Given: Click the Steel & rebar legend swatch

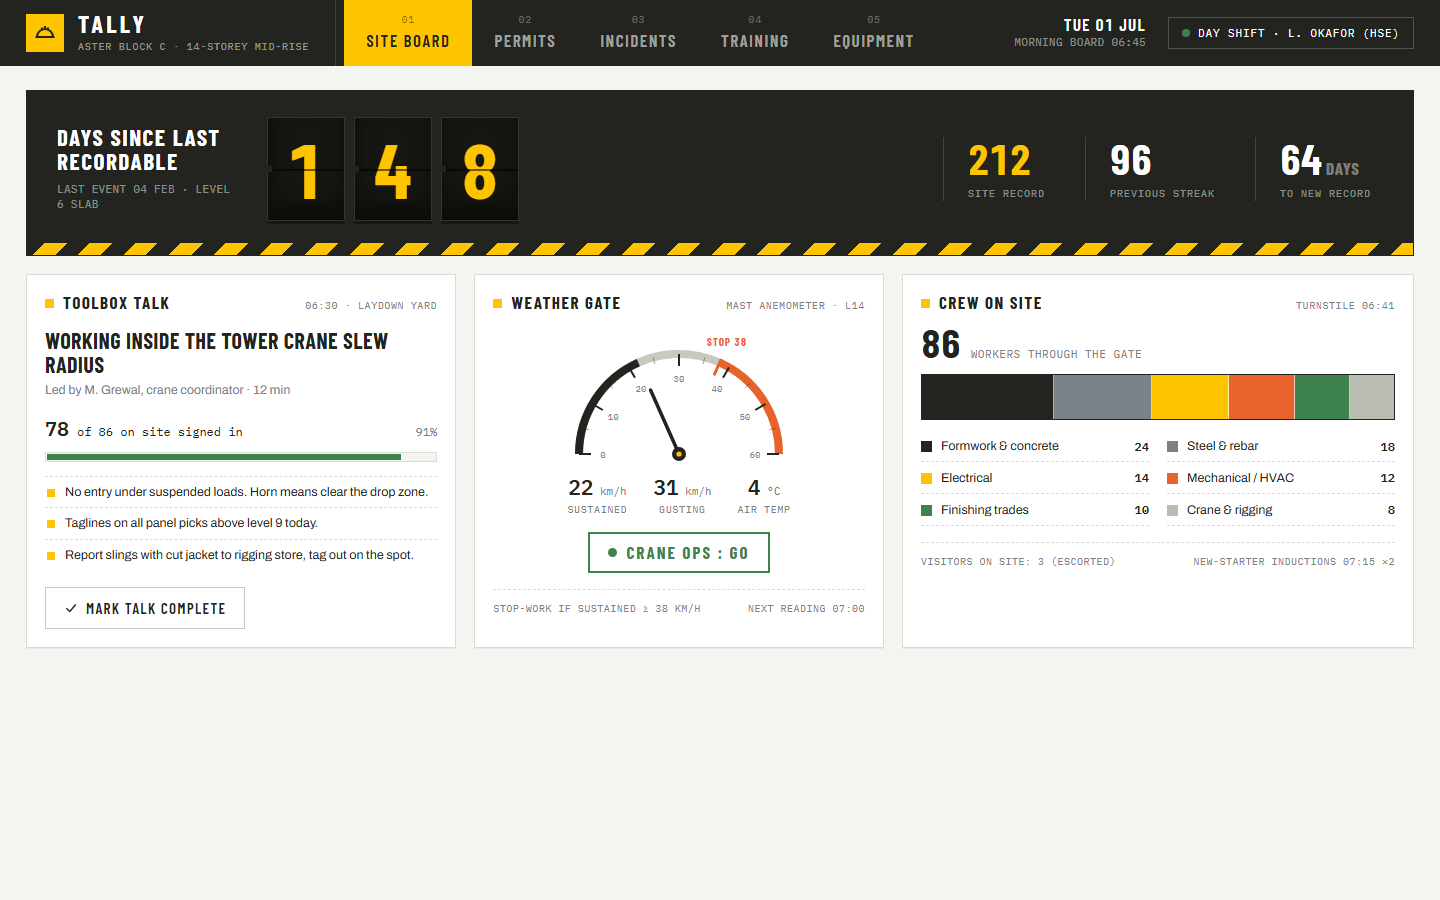Looking at the screenshot, I should pyautogui.click(x=1172, y=447).
